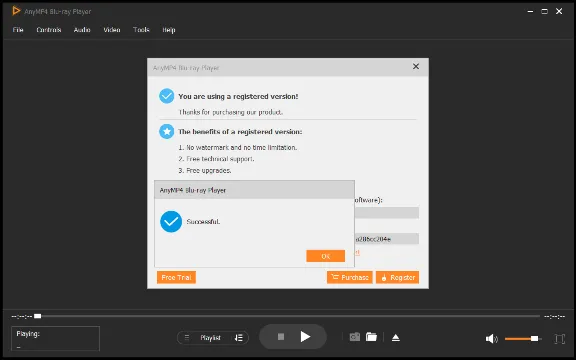Click the playback progress bar handle
This screenshot has width=576, height=360.
click(37, 316)
